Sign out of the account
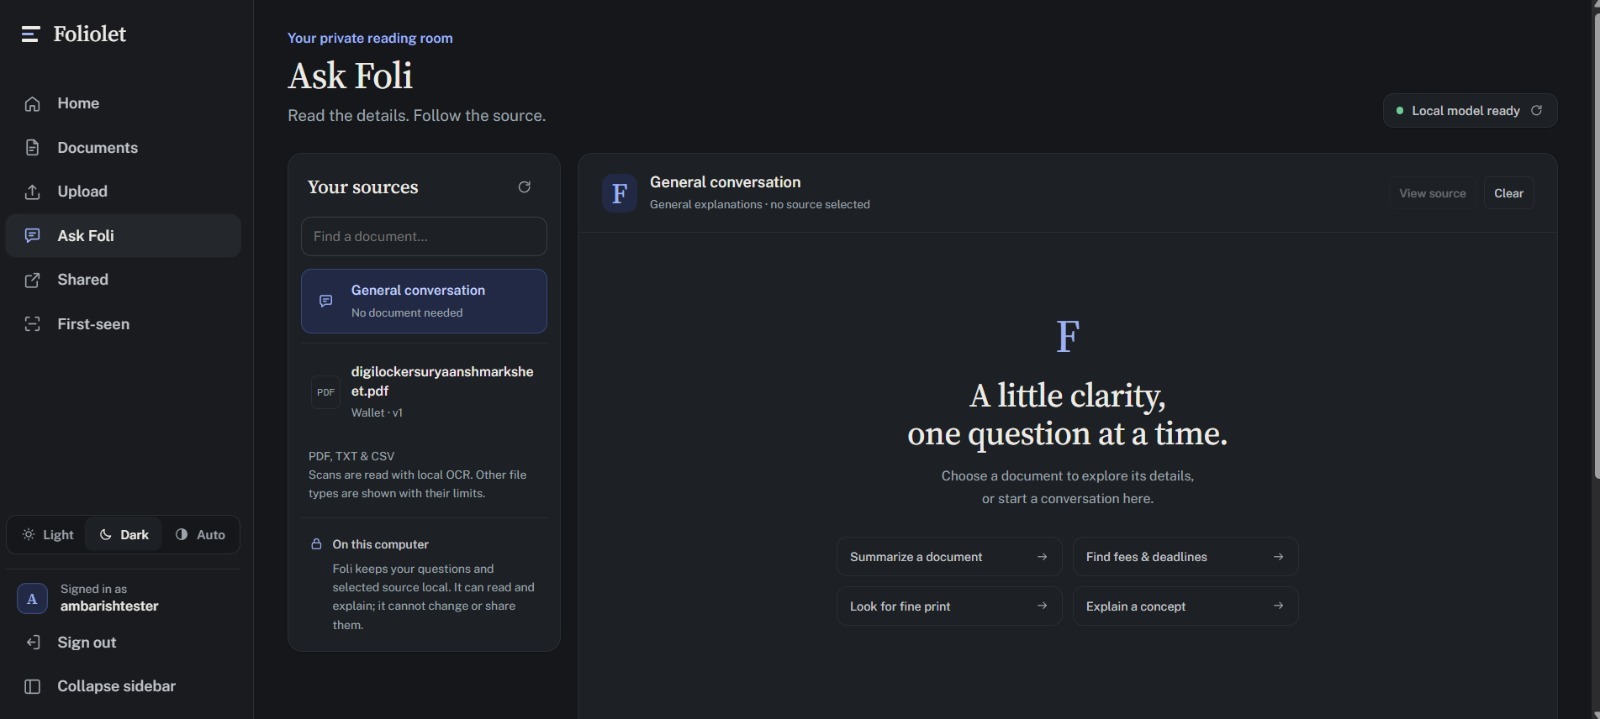Image resolution: width=1600 pixels, height=719 pixels. 123,642
